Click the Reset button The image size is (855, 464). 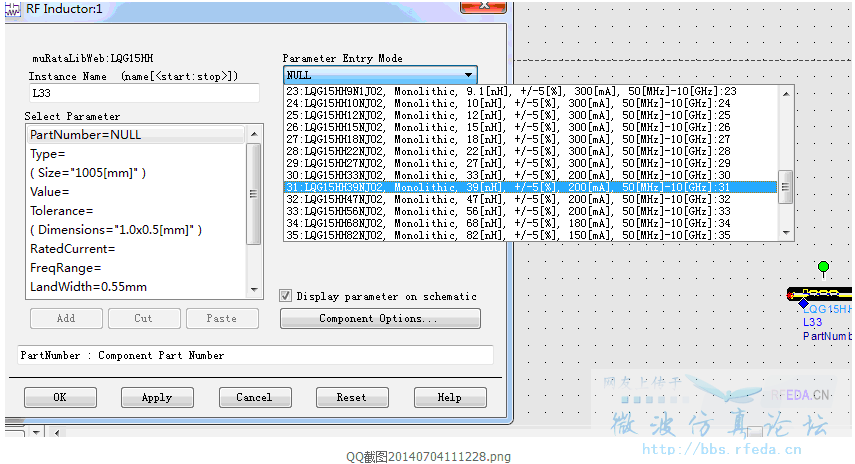(x=352, y=397)
